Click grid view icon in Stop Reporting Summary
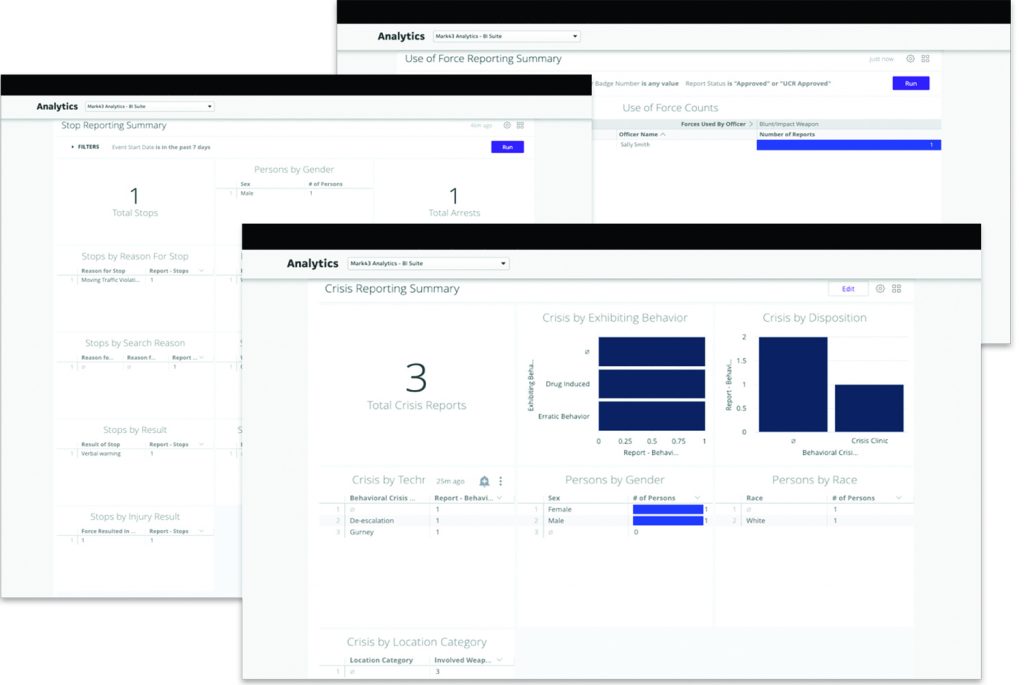The width and height of the screenshot is (1024, 685). pyautogui.click(x=520, y=126)
